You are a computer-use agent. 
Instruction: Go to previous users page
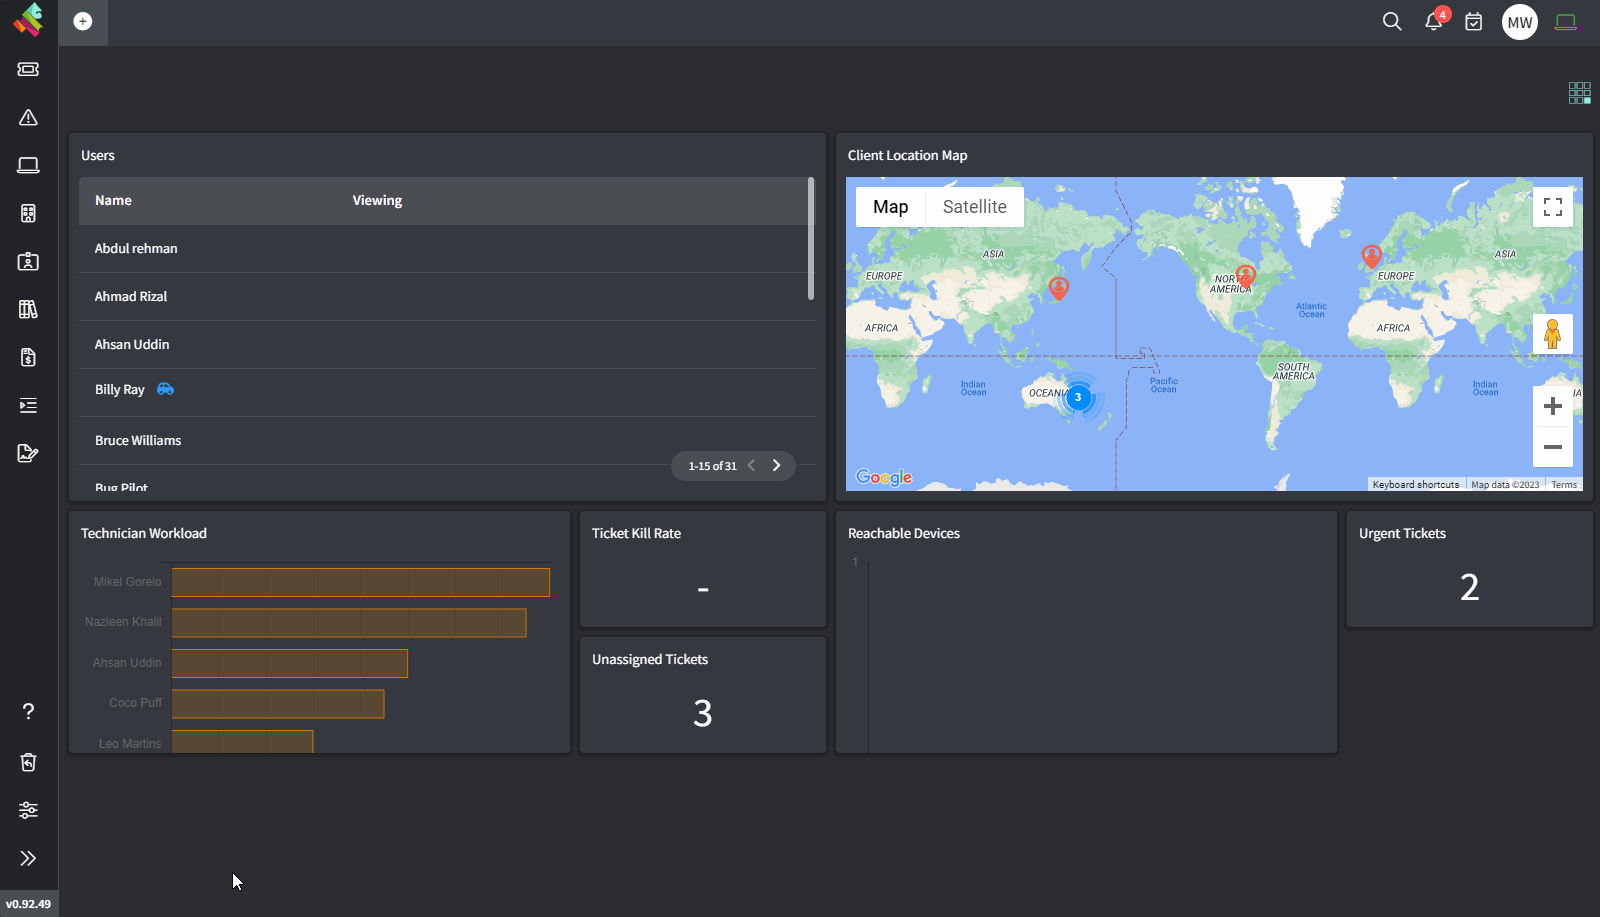tap(752, 466)
